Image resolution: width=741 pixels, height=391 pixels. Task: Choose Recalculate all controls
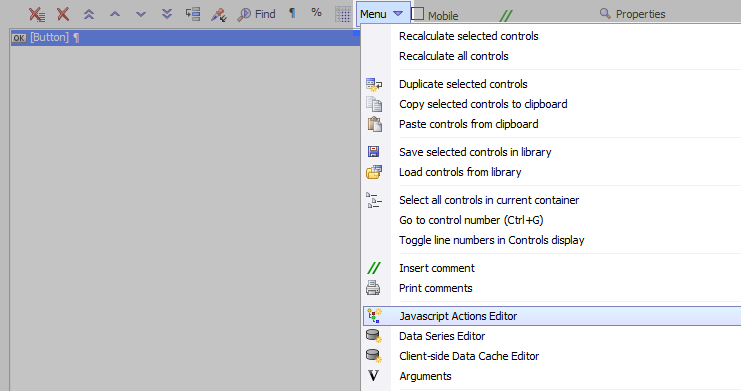click(454, 56)
